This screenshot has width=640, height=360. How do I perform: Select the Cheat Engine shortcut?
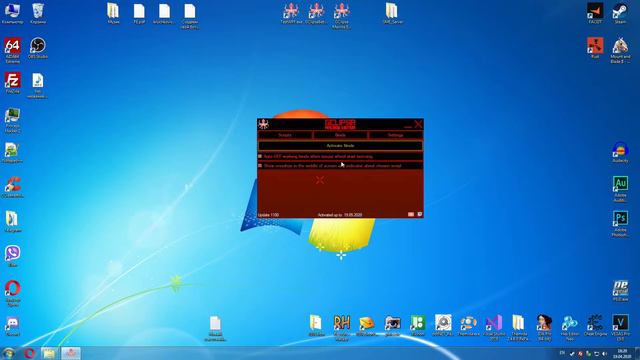coord(595,326)
